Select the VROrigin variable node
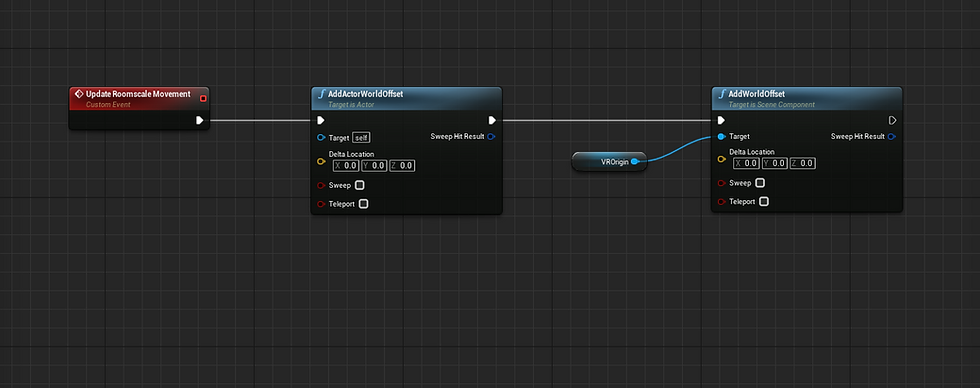The width and height of the screenshot is (980, 388). (609, 162)
